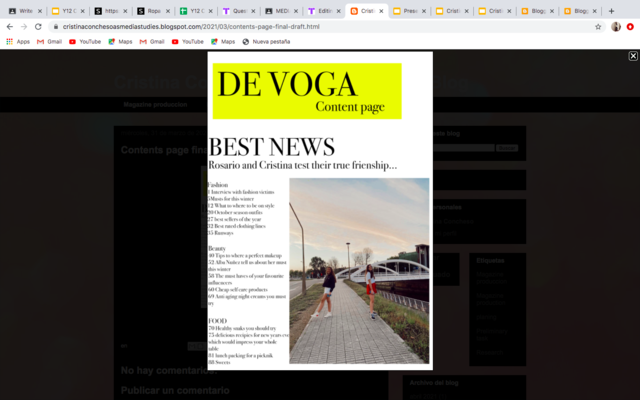This screenshot has width=640, height=400.
Task: View site information via the padlock icon
Action: point(56,27)
